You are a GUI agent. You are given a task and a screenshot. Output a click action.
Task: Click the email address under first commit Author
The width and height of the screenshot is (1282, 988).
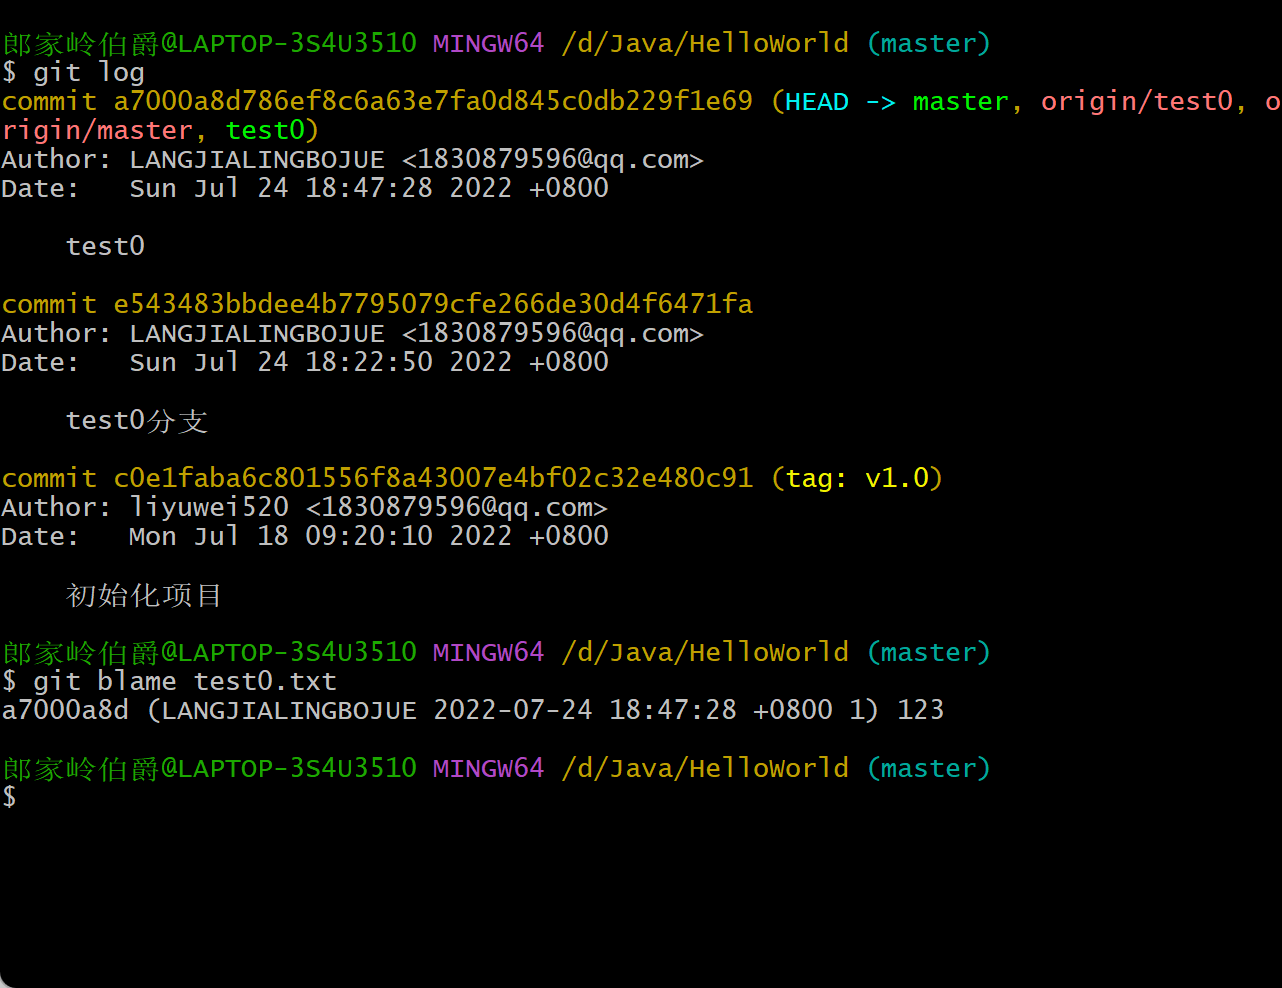(553, 160)
